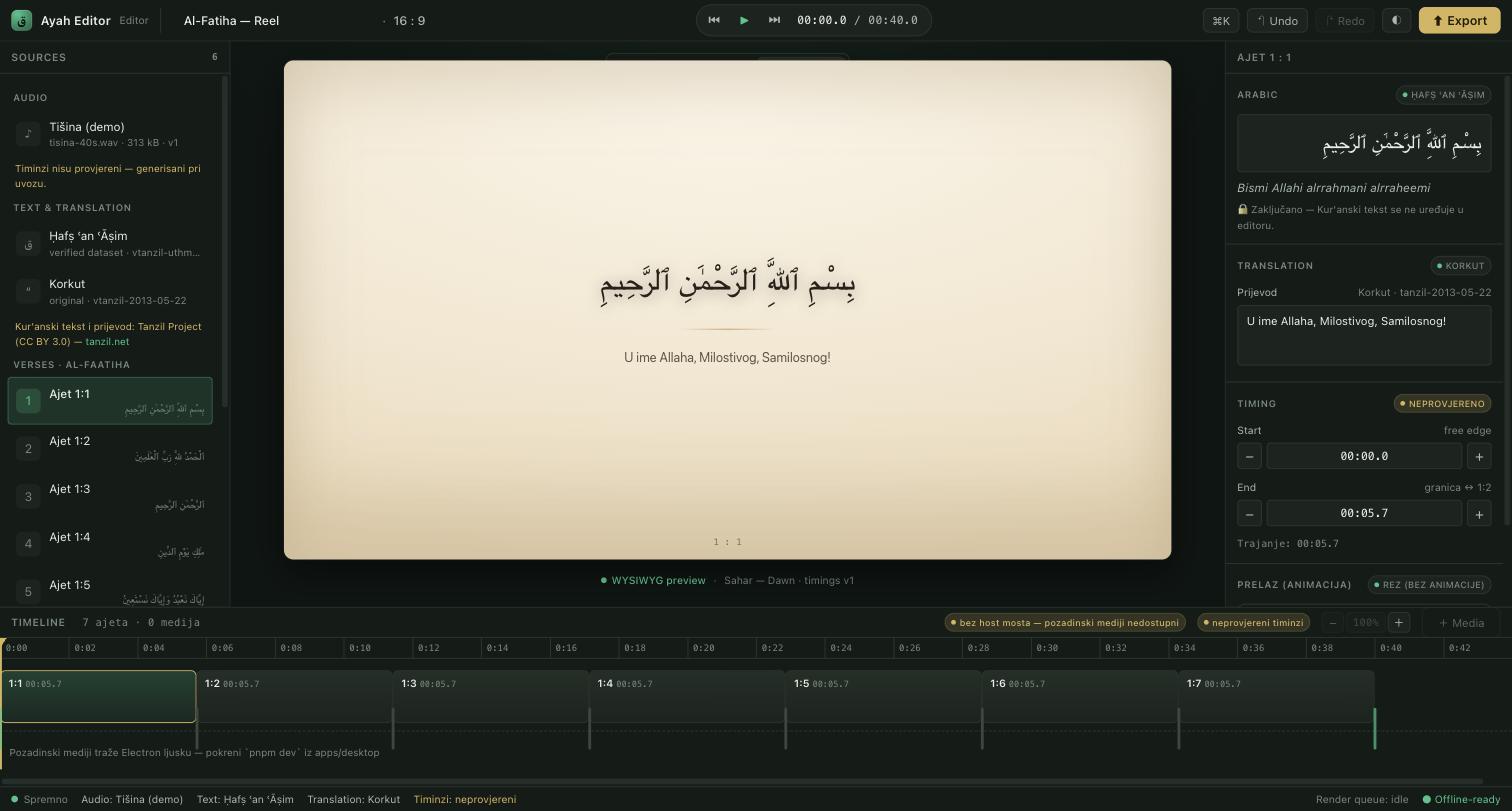
Task: Click the NEPROVJERENO timing badge
Action: [x=1443, y=404]
